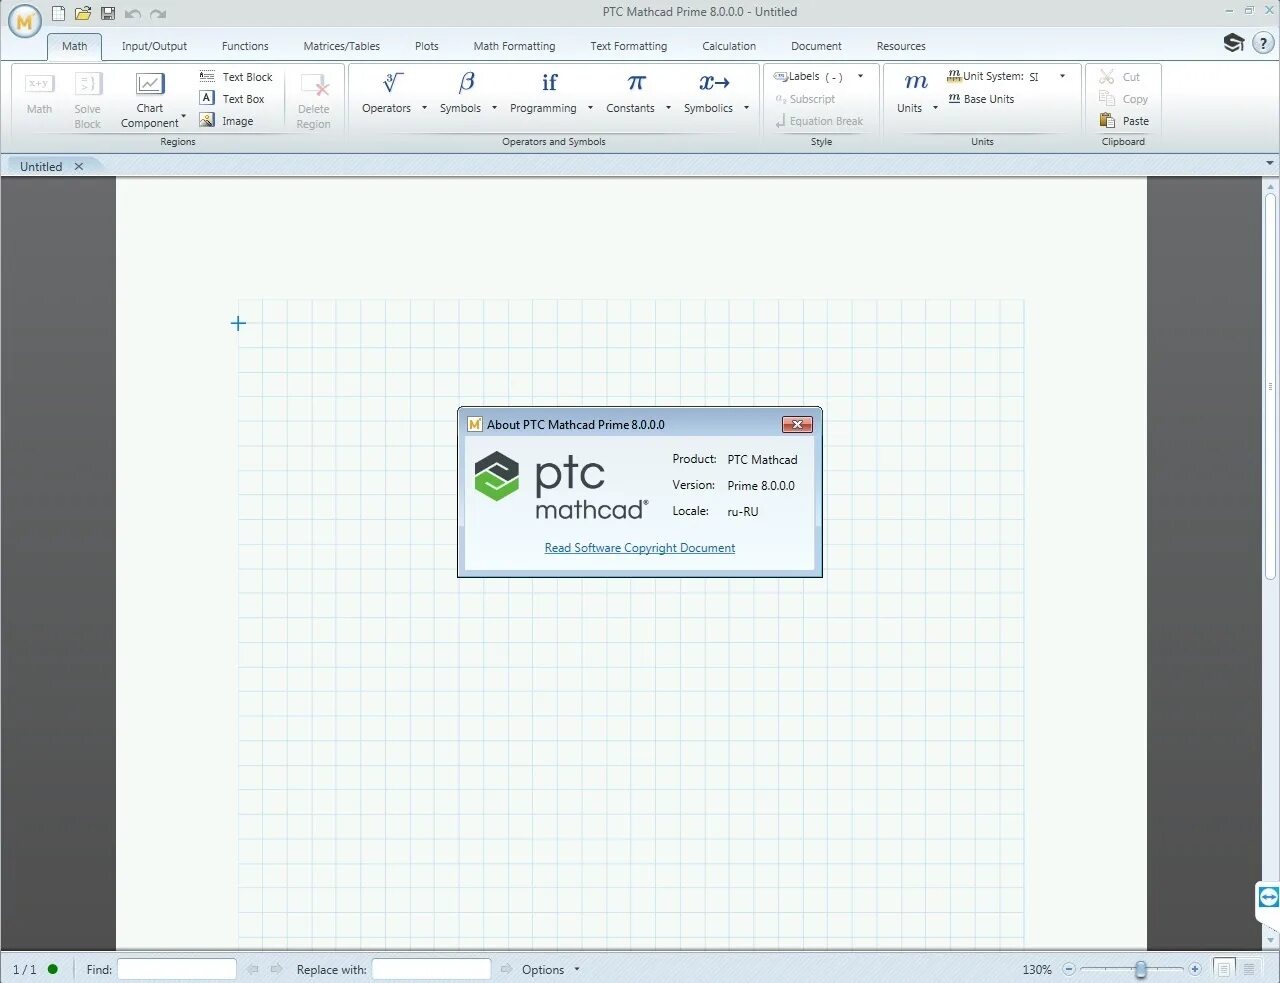Open the Programming operators panel
Screen dimensions: 1280x983
click(546, 95)
